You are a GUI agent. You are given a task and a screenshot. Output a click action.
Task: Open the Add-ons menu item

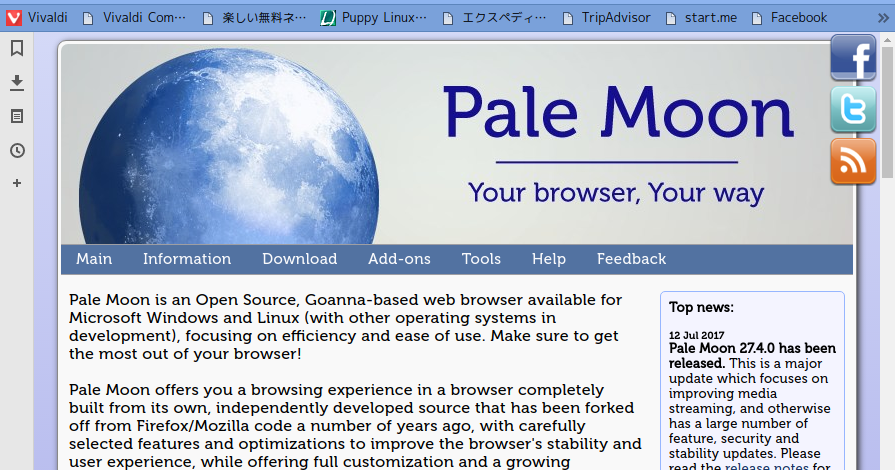click(x=400, y=259)
